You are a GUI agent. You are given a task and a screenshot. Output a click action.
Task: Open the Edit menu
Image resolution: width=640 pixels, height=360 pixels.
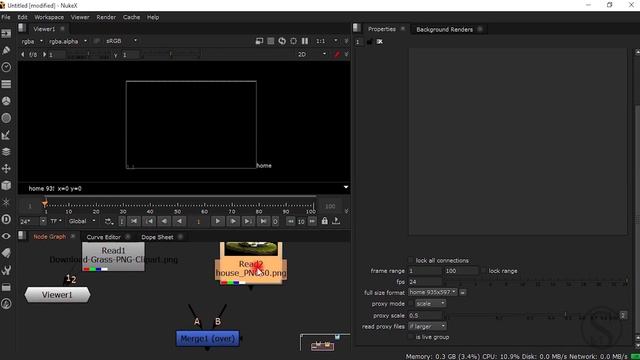point(22,17)
